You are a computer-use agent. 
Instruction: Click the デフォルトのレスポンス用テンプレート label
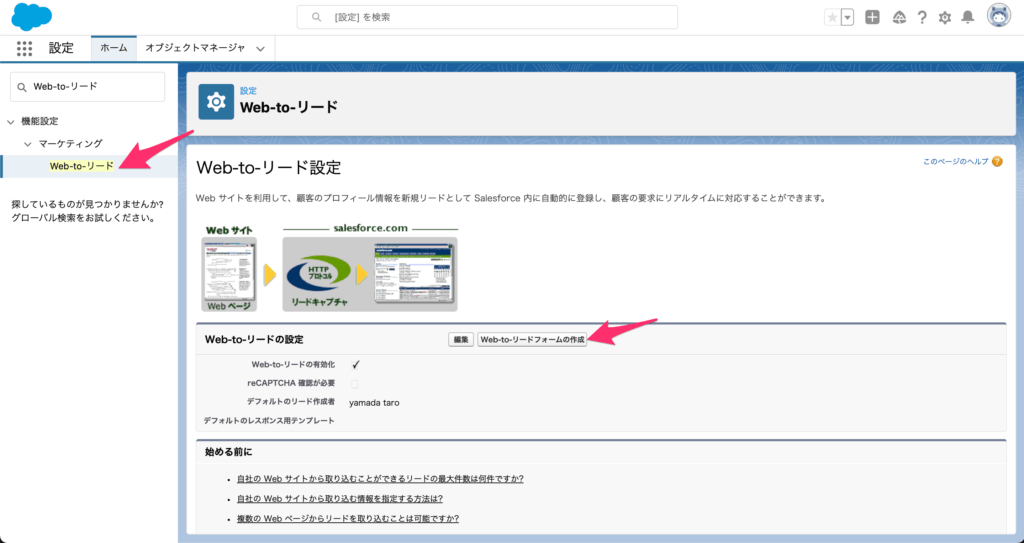[x=269, y=421]
